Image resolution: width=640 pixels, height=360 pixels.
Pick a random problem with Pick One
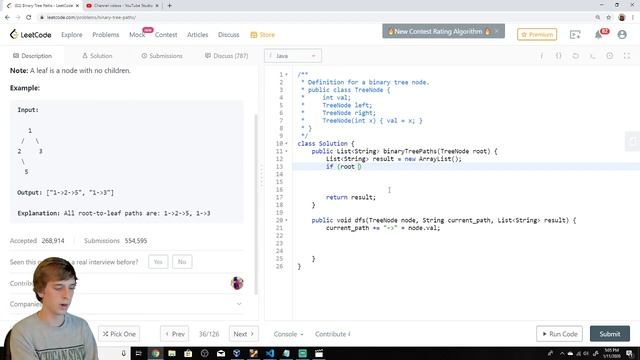119,334
